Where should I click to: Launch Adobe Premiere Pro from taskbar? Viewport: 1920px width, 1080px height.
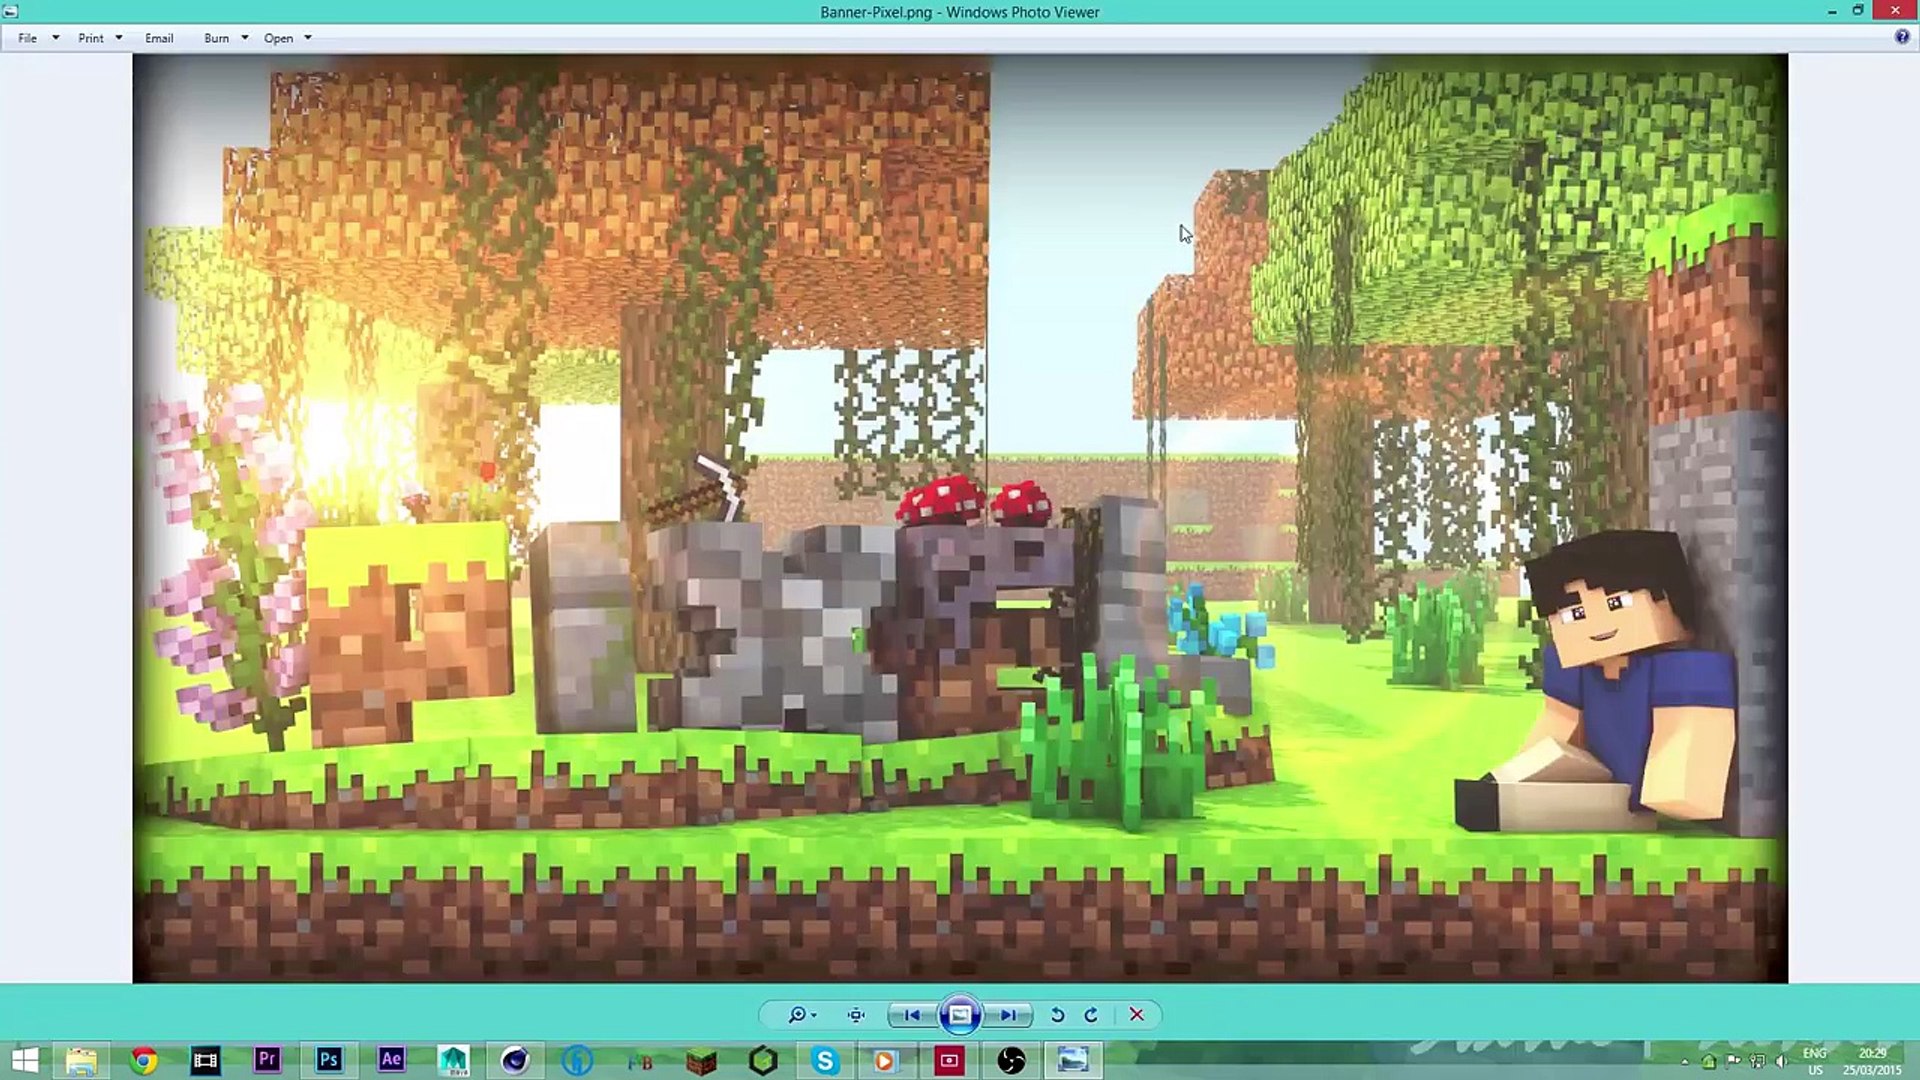[x=267, y=1060]
